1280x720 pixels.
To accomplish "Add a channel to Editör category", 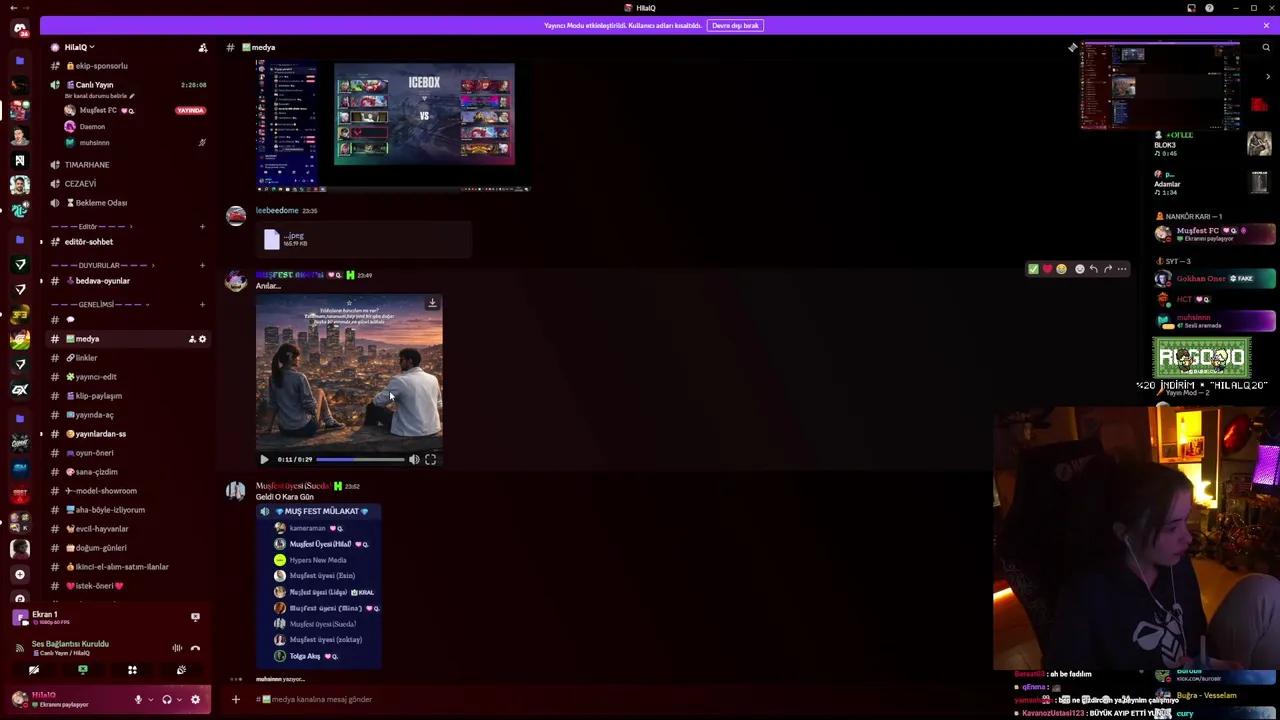I will pyautogui.click(x=202, y=226).
